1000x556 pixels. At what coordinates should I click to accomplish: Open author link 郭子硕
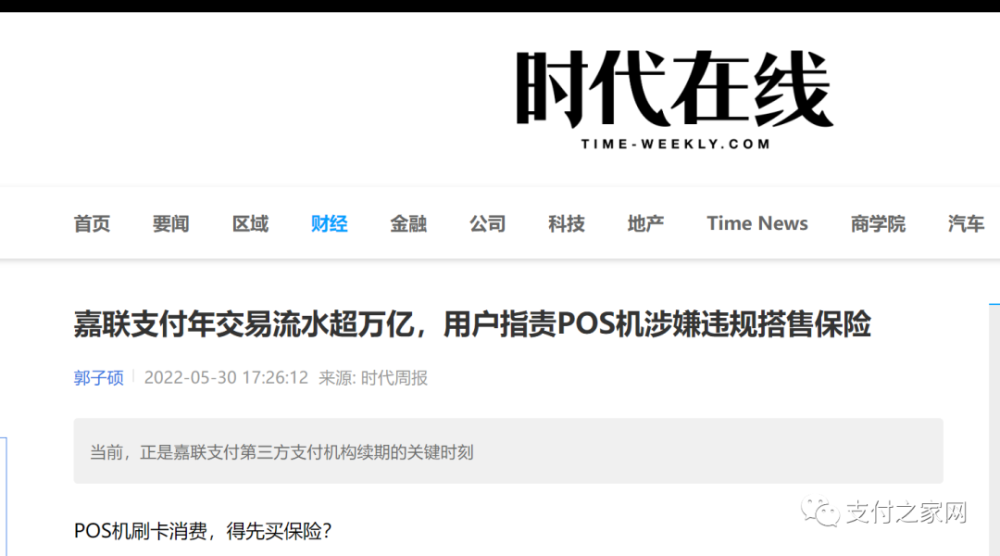pyautogui.click(x=98, y=378)
